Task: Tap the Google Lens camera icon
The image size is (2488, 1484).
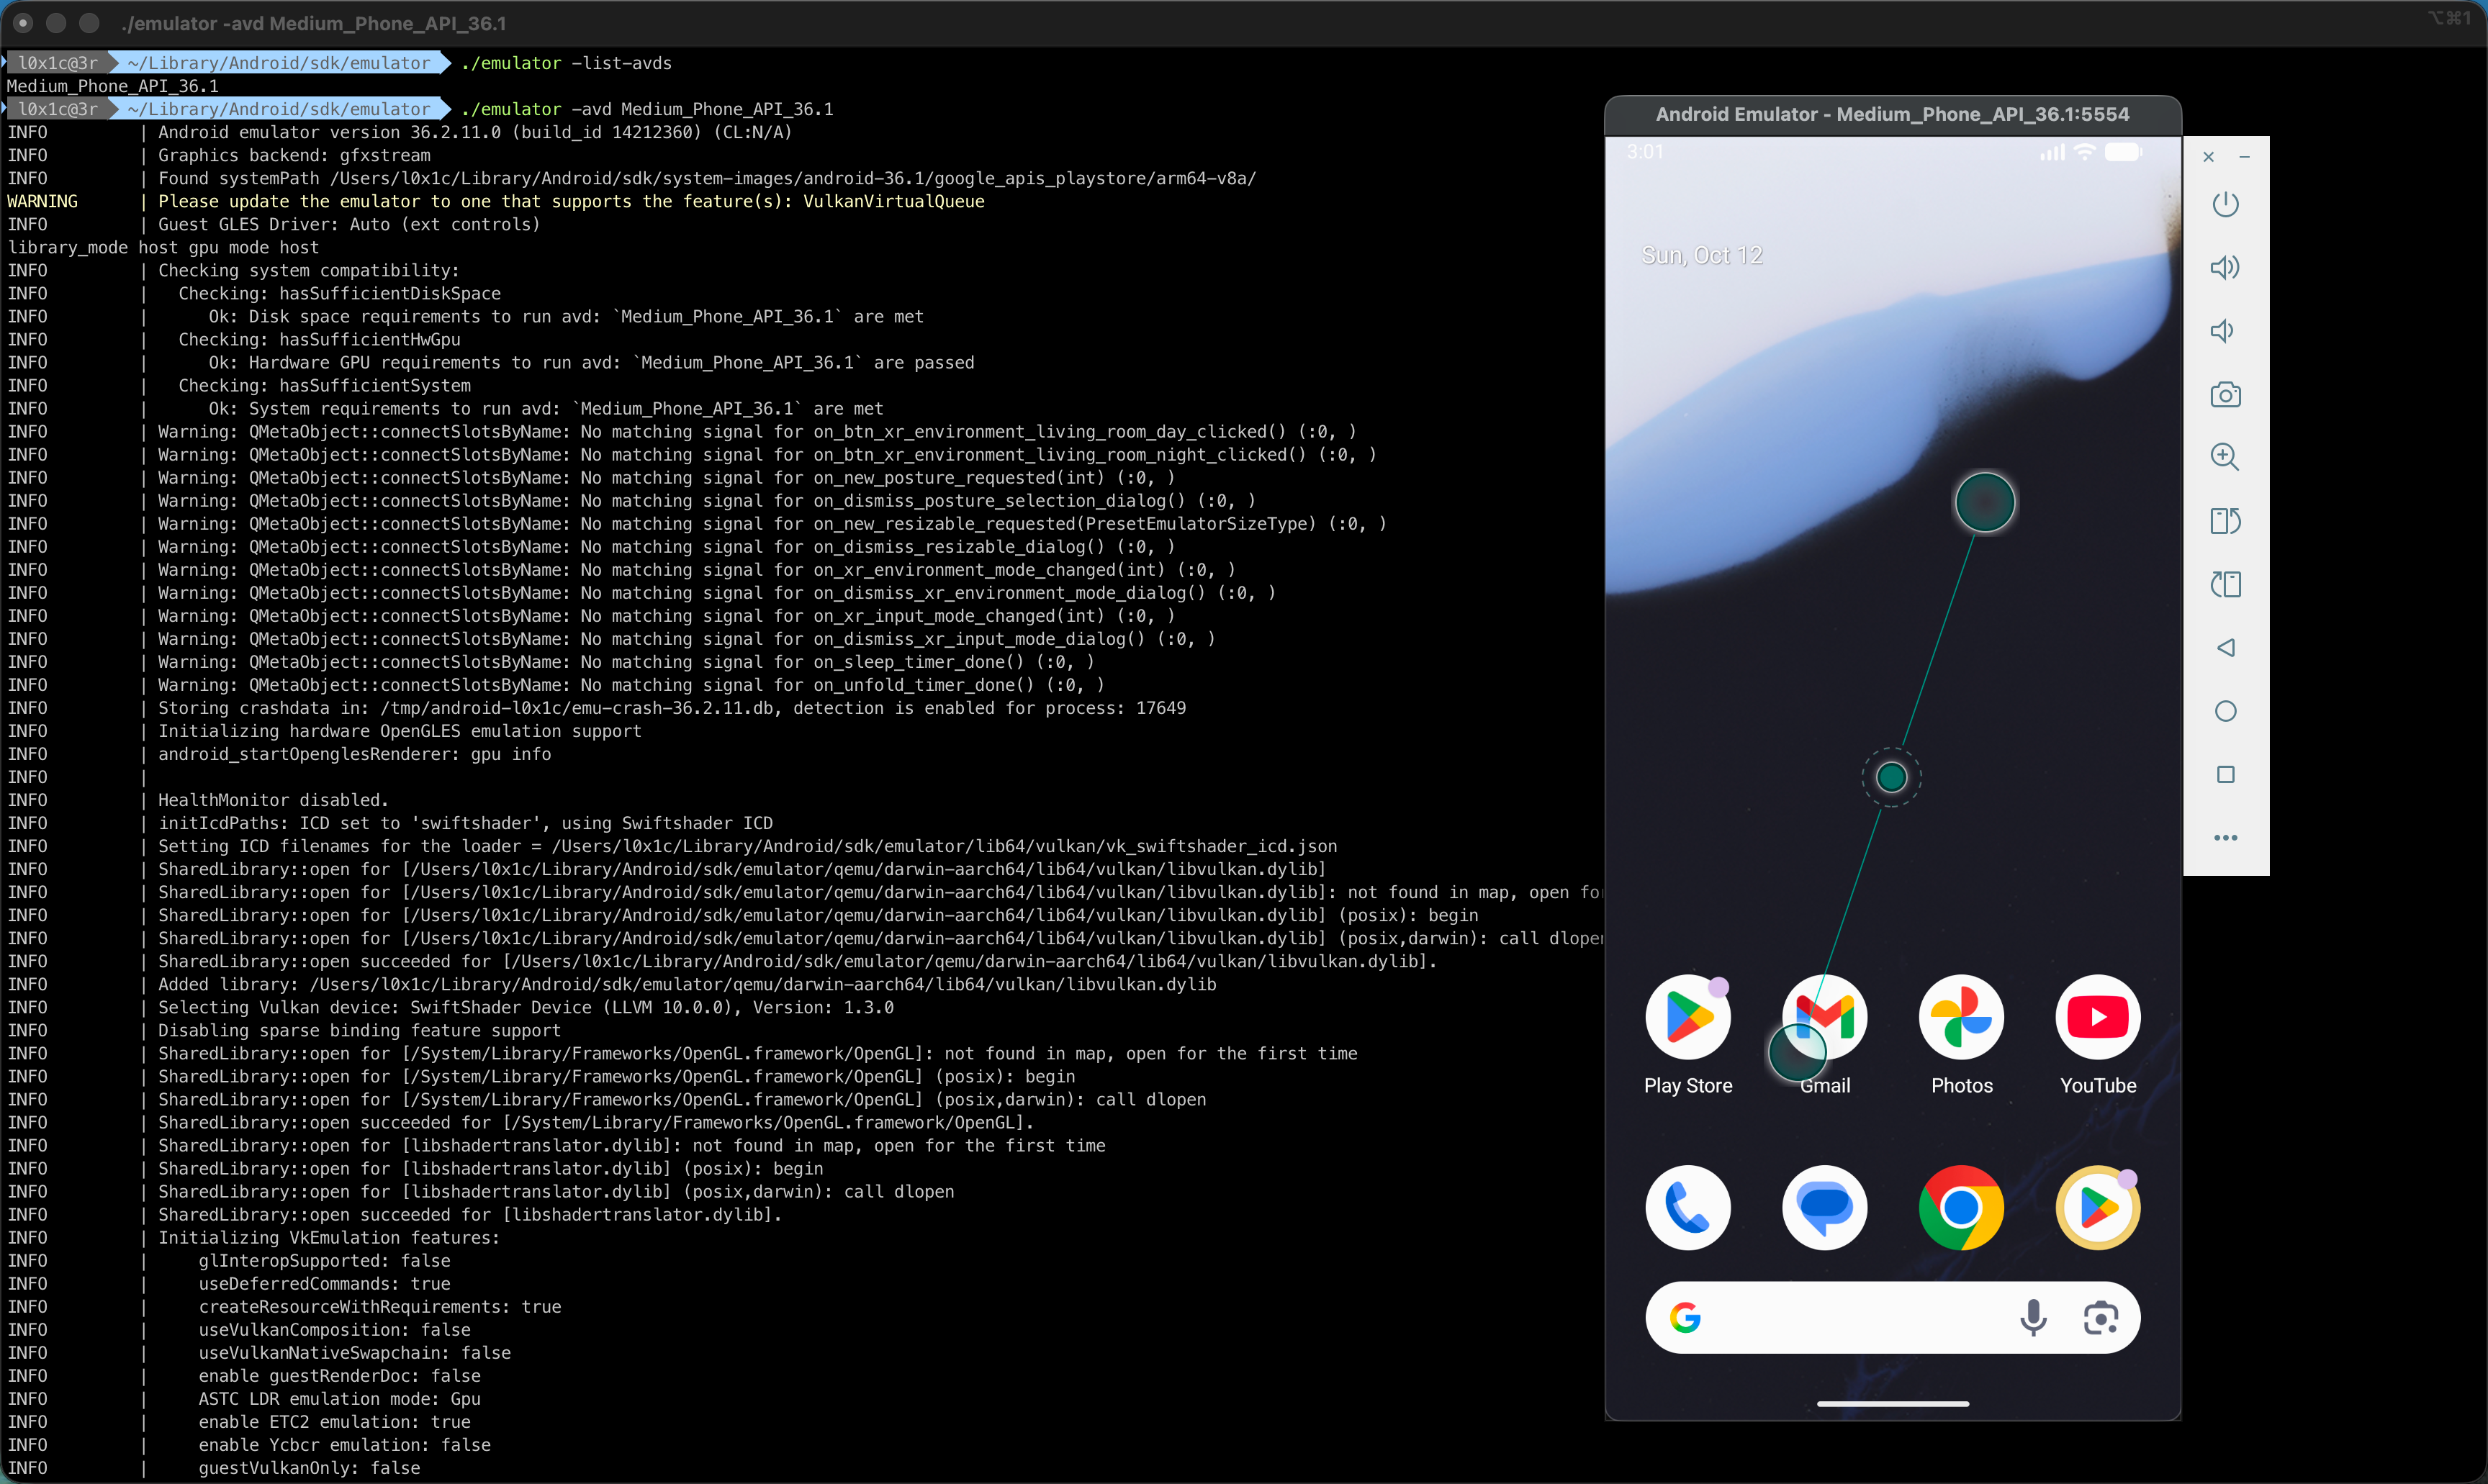Action: tap(2100, 1318)
